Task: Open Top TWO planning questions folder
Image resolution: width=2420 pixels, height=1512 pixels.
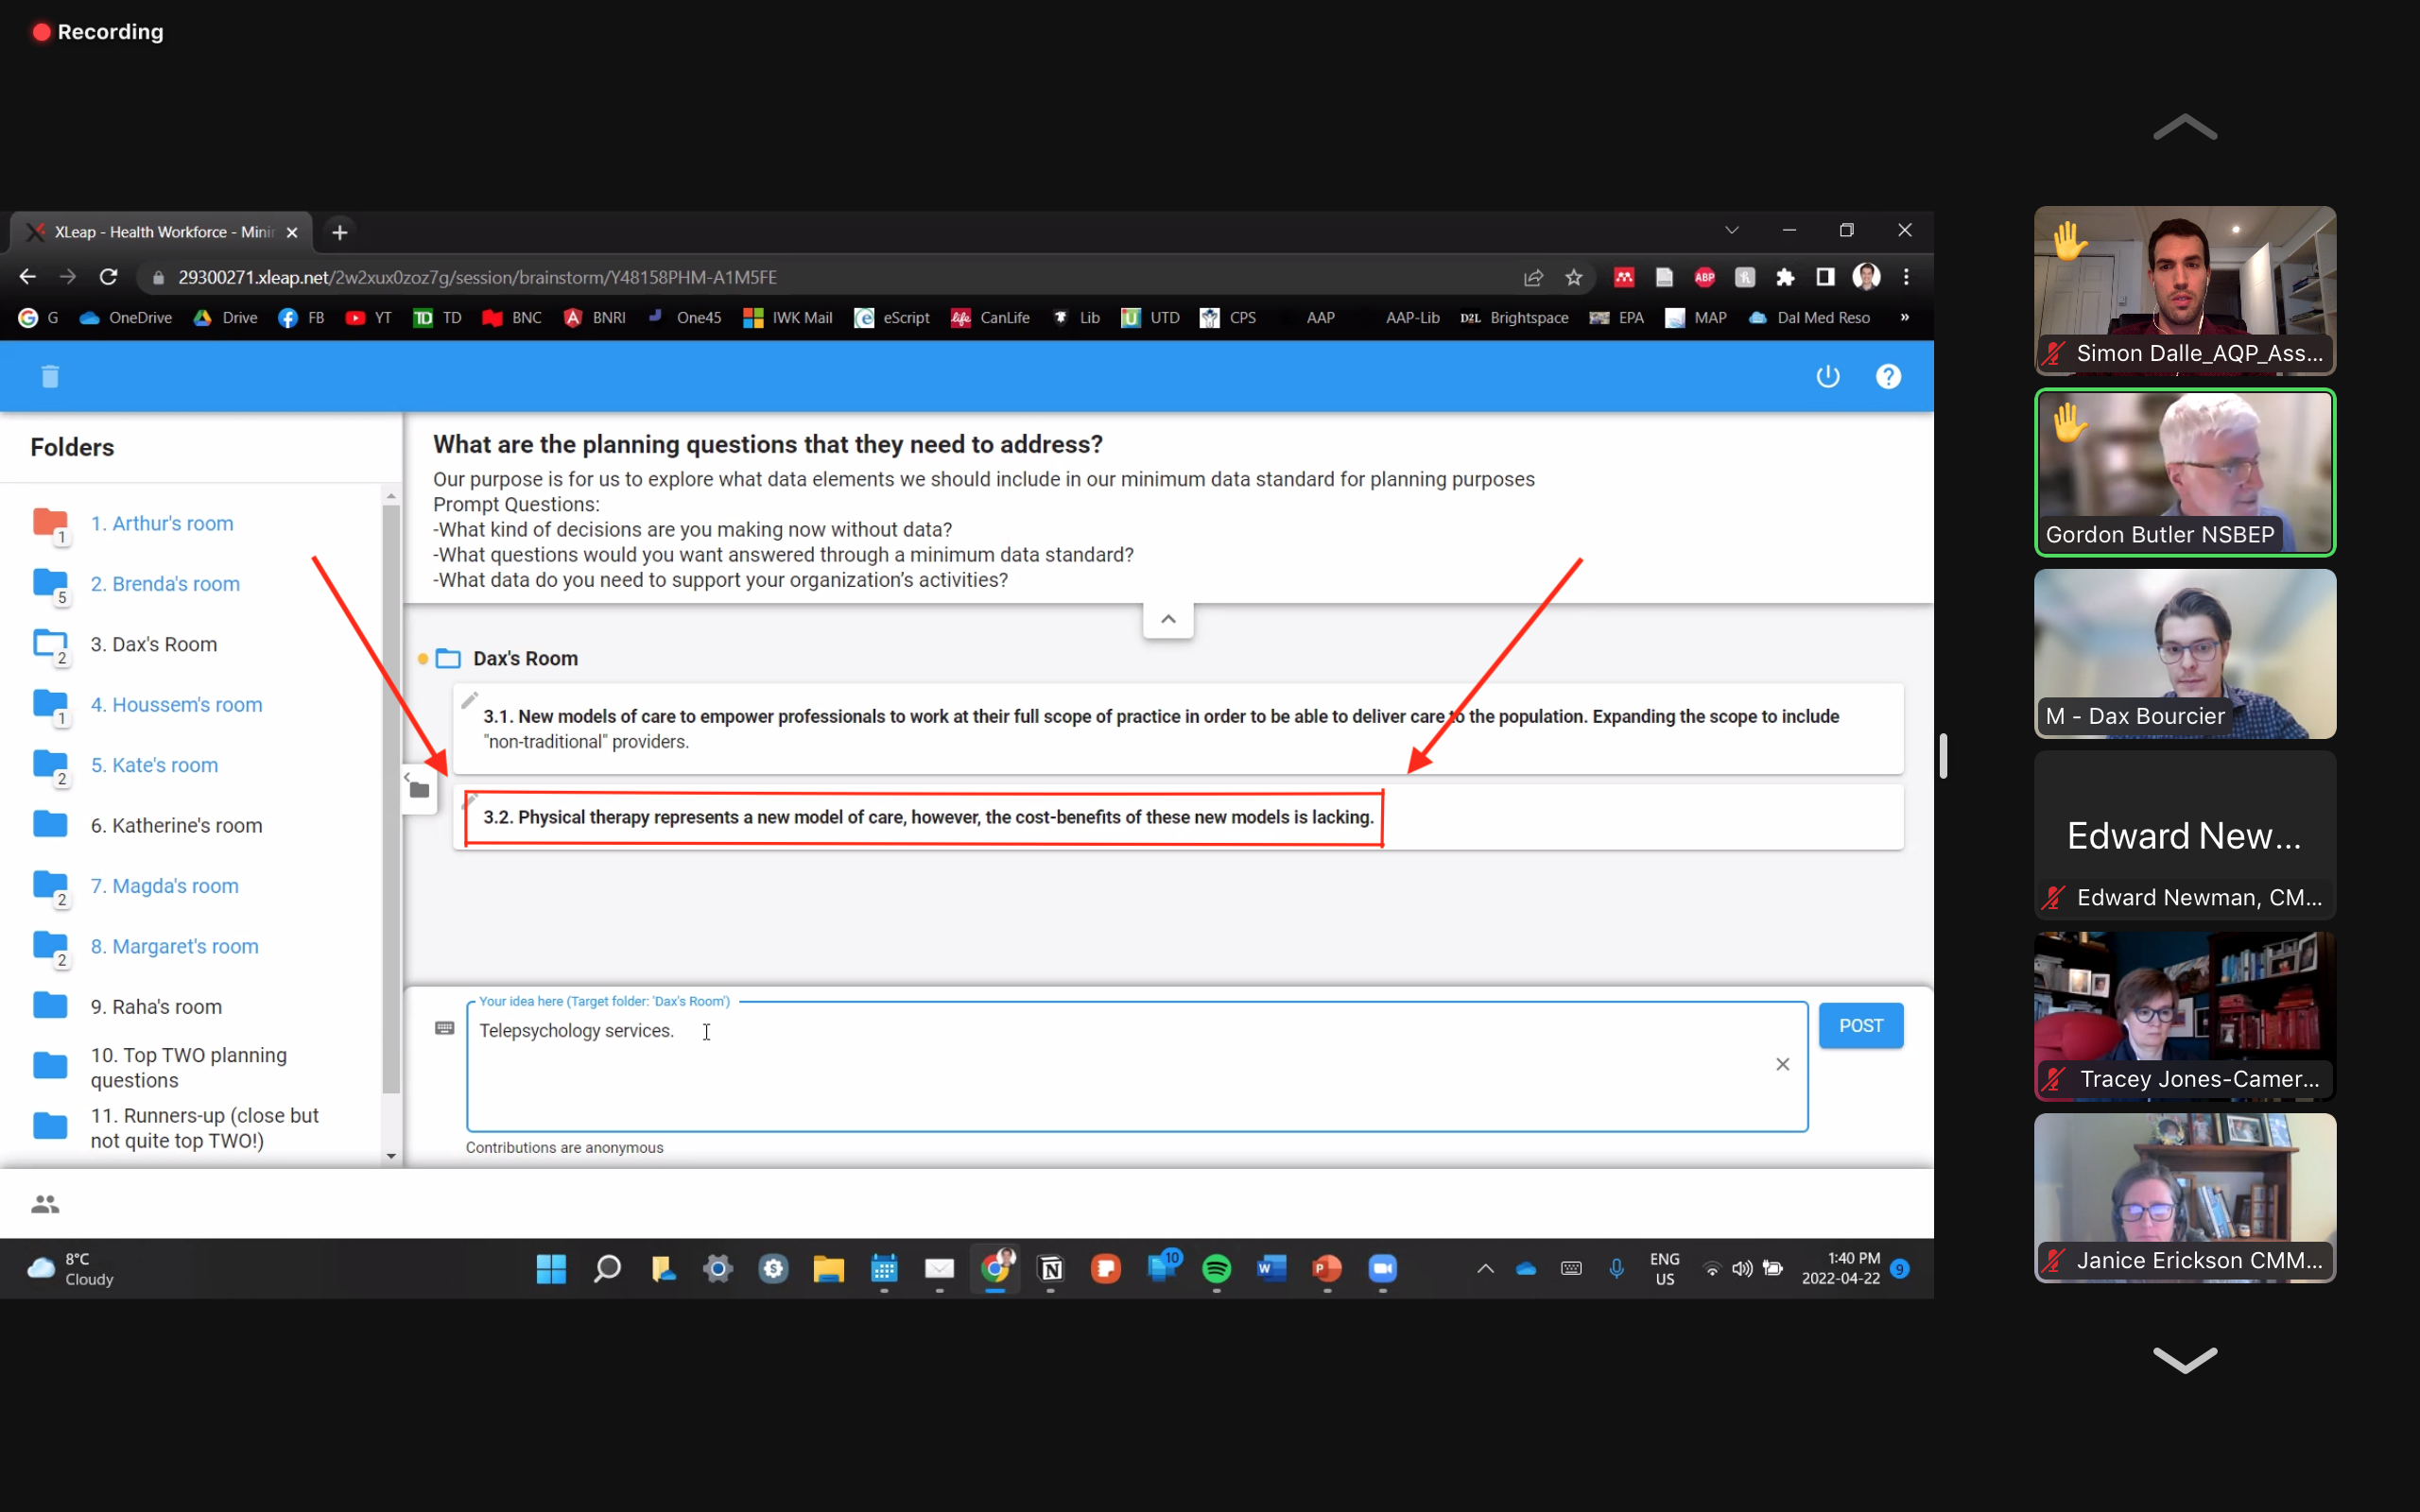Action: [188, 1067]
